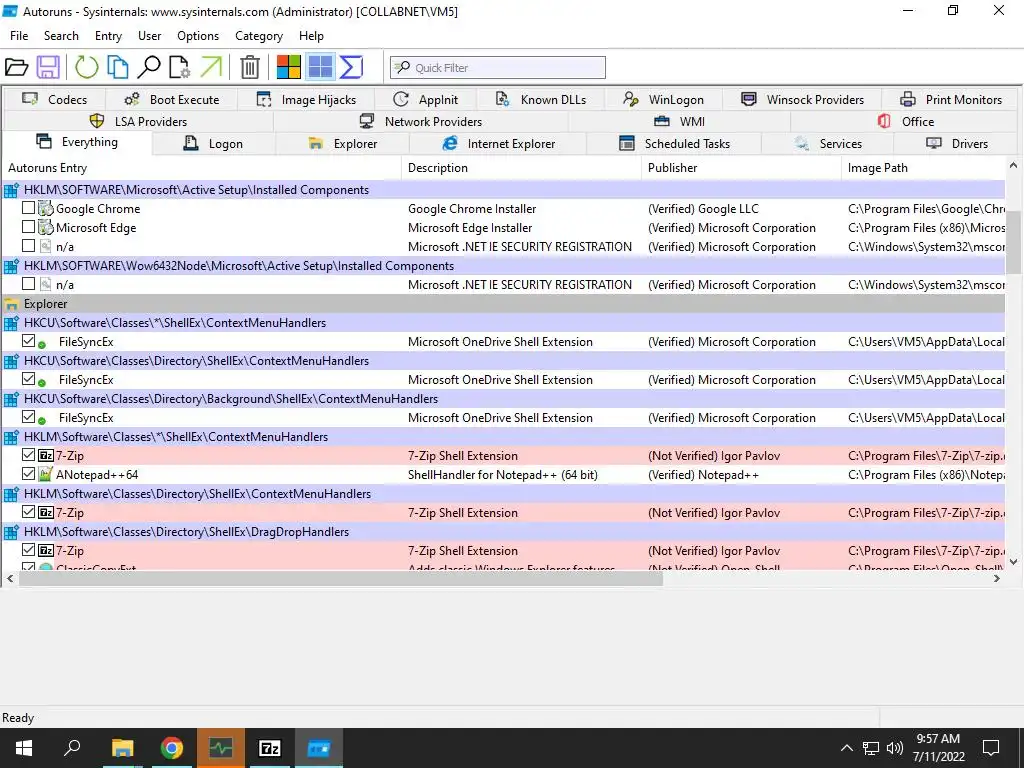
Task: Click the vertical scrollbar down arrow
Action: pos(1013,562)
